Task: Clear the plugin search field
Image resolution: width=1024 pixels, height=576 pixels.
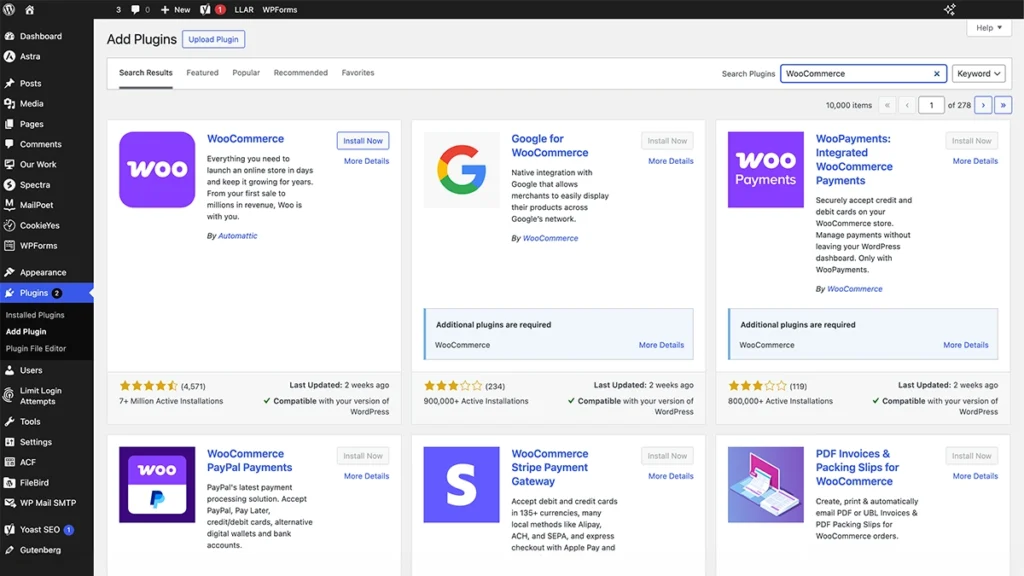Action: [x=936, y=74]
